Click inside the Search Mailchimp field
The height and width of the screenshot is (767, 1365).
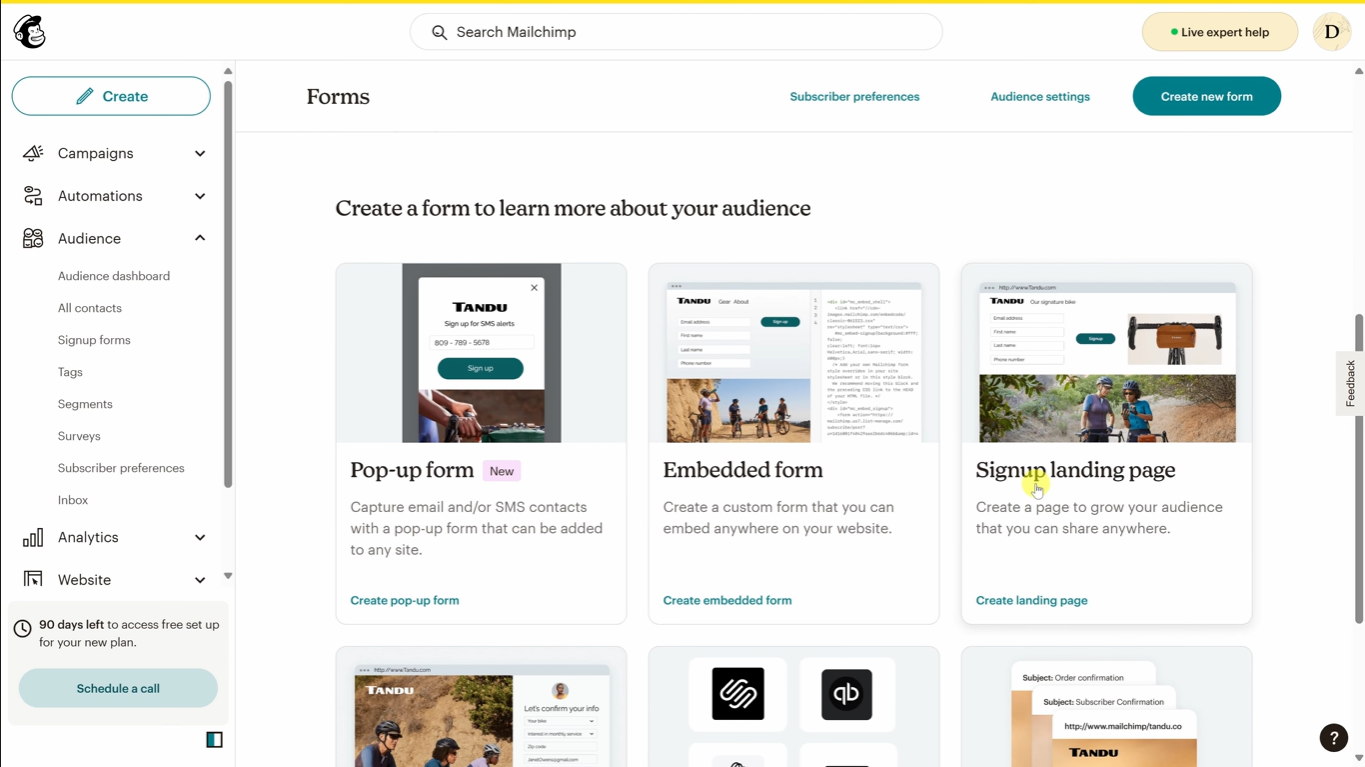coord(675,31)
